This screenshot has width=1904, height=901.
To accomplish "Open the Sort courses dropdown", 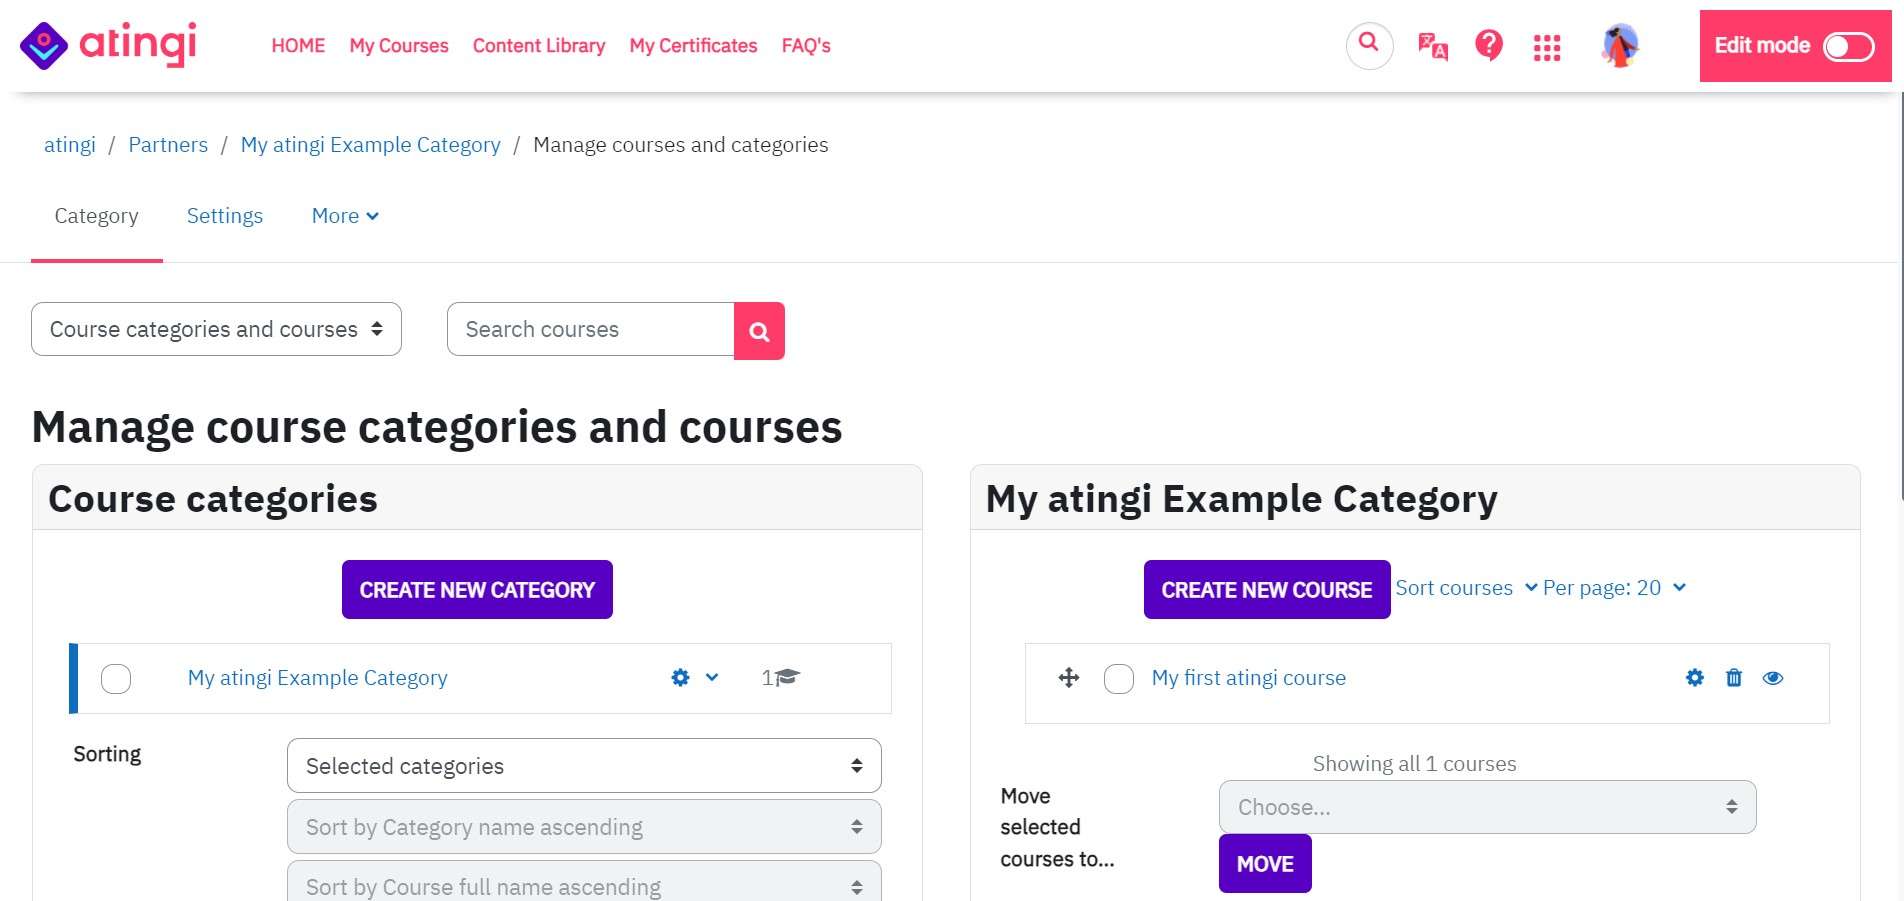I will click(x=1466, y=588).
